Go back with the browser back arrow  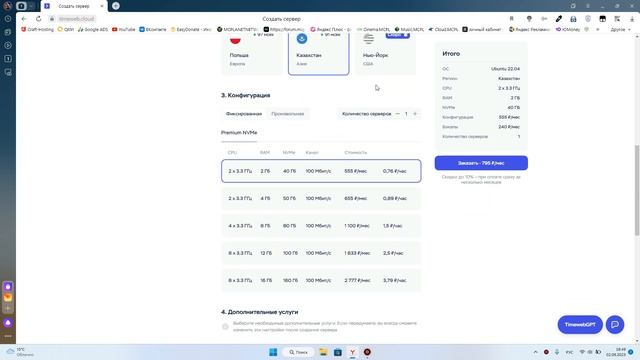coord(24,19)
